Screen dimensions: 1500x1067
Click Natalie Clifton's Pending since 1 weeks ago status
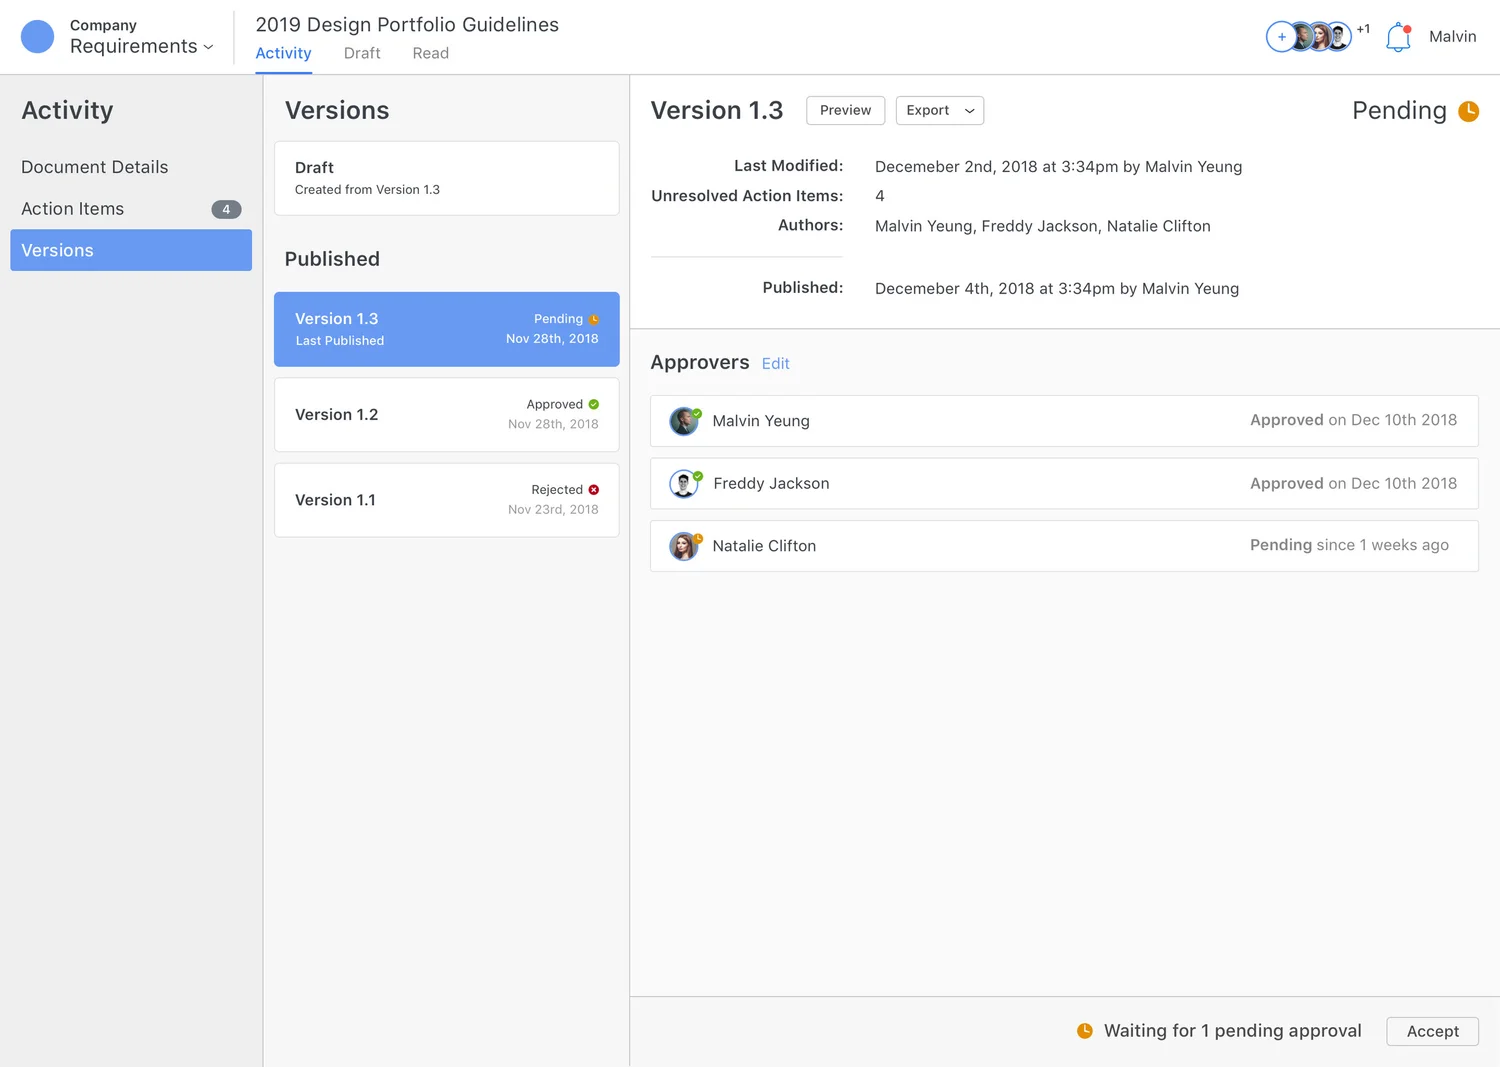coord(1349,545)
